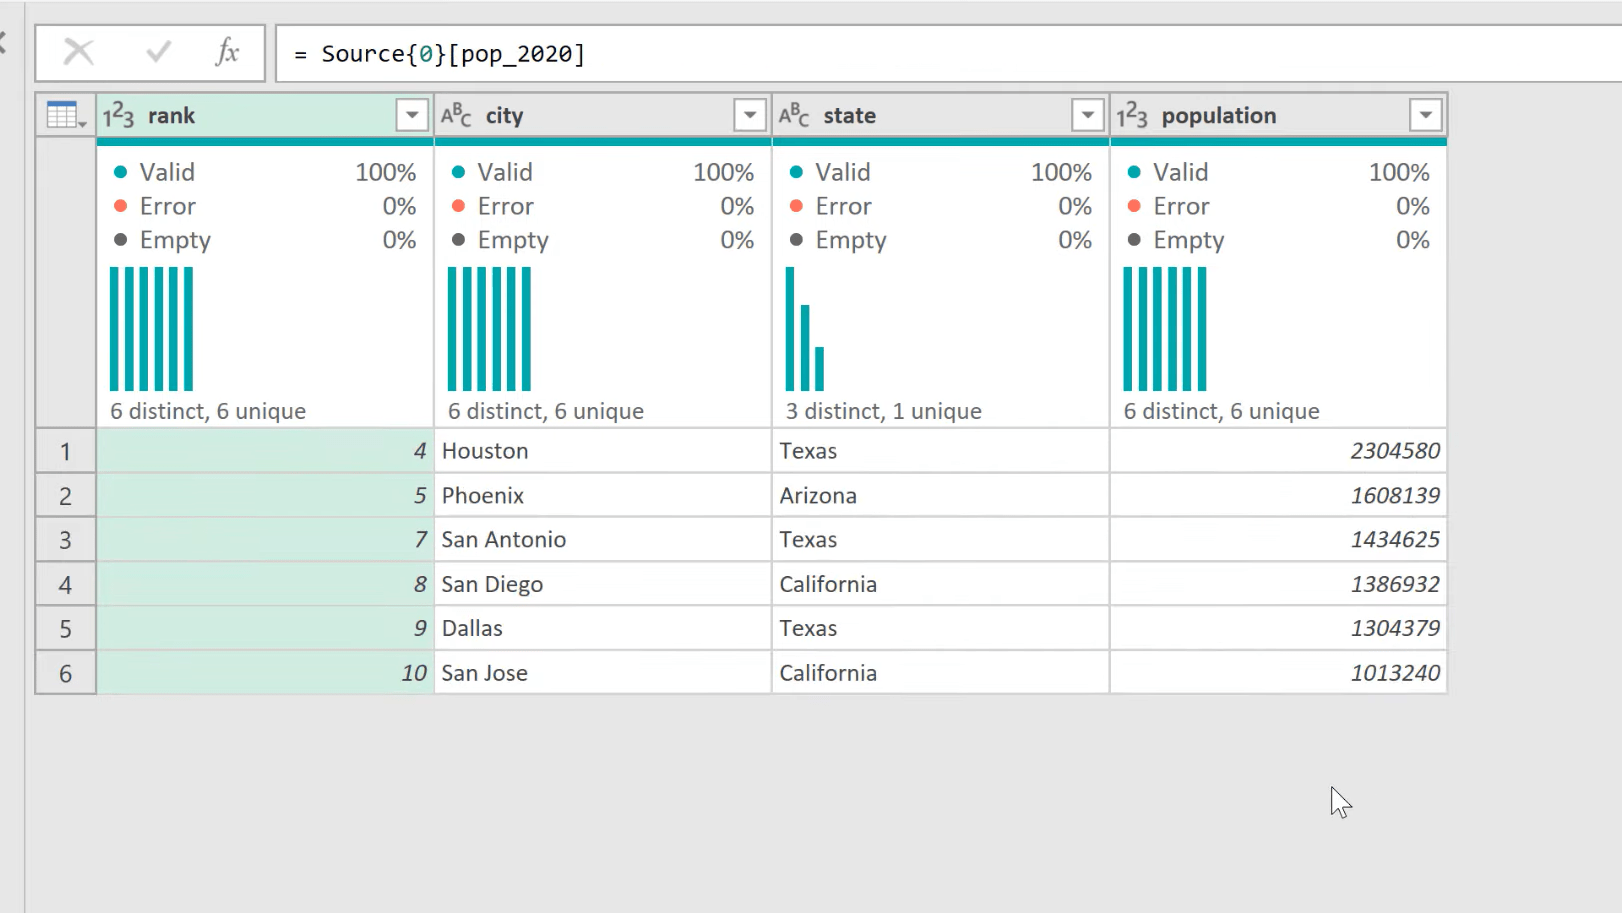Click California in the San Diego row

[x=941, y=584]
